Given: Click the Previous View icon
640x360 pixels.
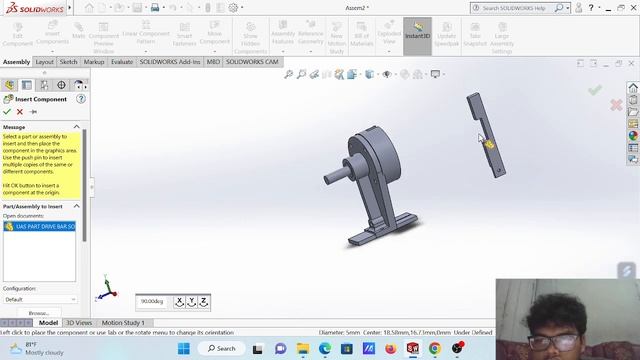Looking at the screenshot, I should [x=314, y=74].
